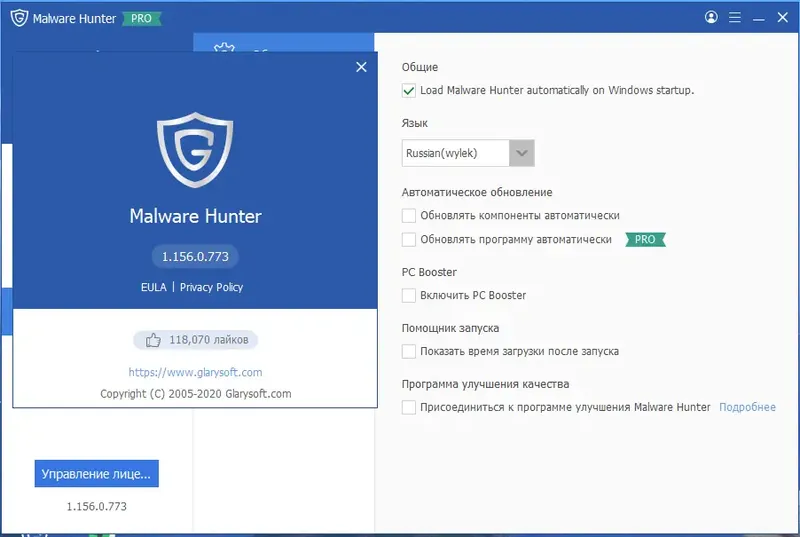Image resolution: width=800 pixels, height=537 pixels.
Task: Click the Malware Hunter shield logo in title bar
Action: 19,18
